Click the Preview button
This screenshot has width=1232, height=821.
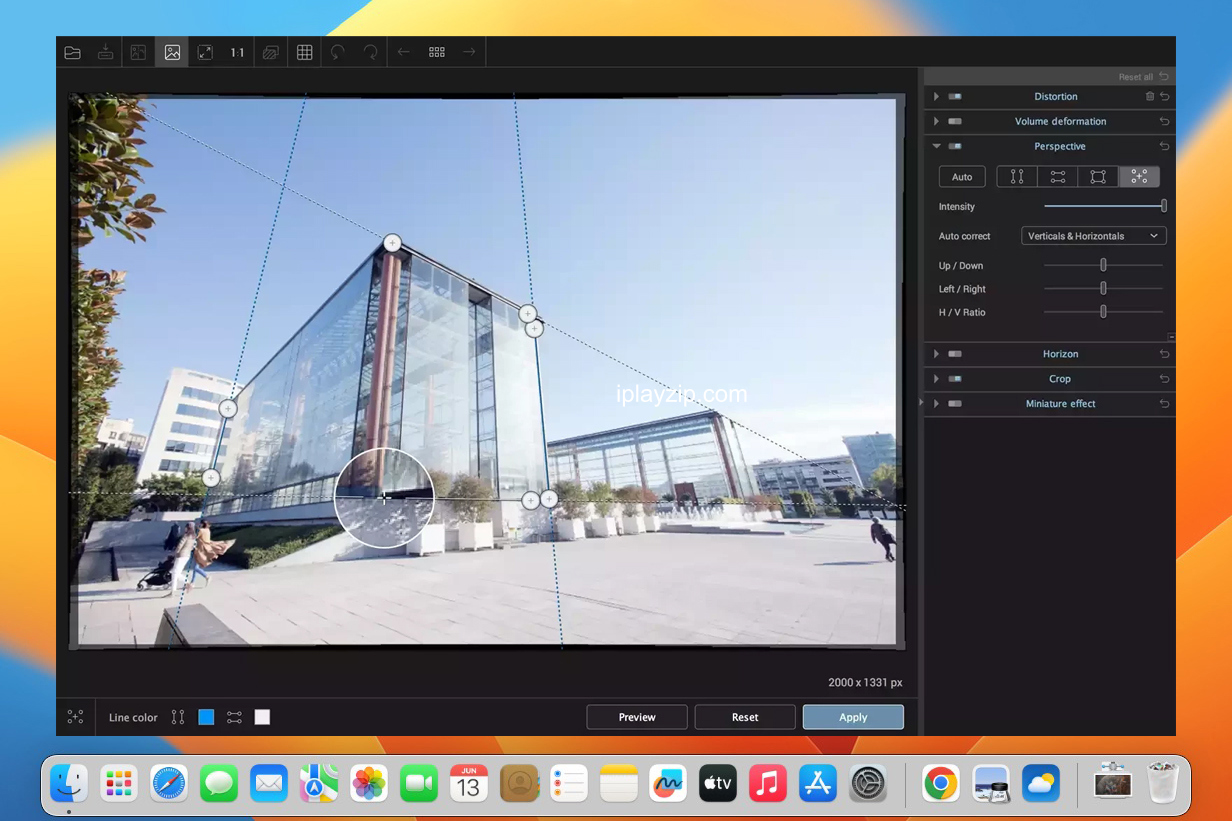tap(637, 717)
